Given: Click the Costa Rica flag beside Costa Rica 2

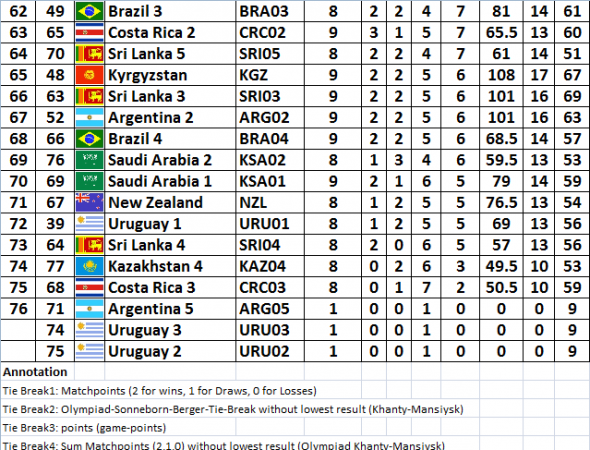Looking at the screenshot, I should (89, 33).
